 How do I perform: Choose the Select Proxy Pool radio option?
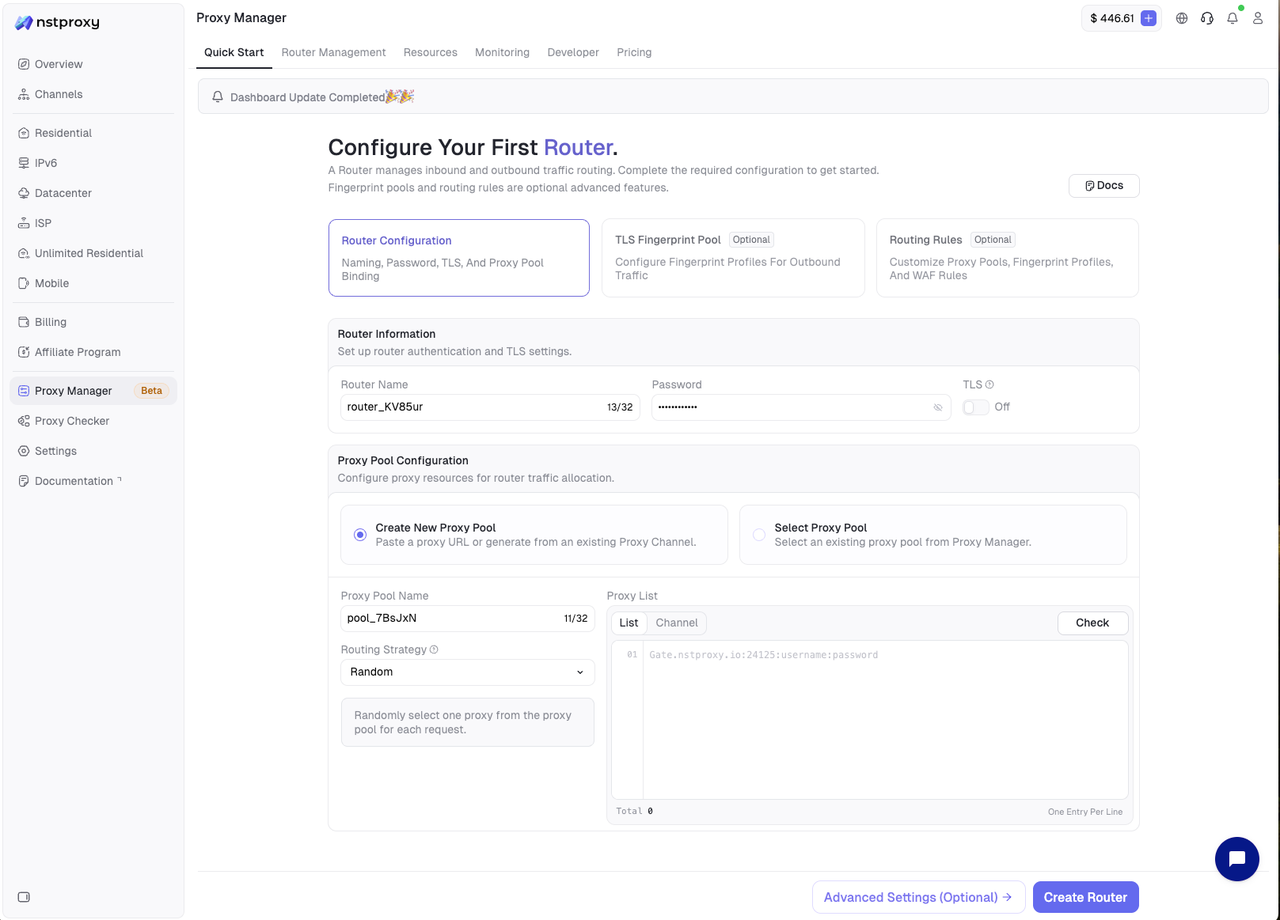[759, 535]
